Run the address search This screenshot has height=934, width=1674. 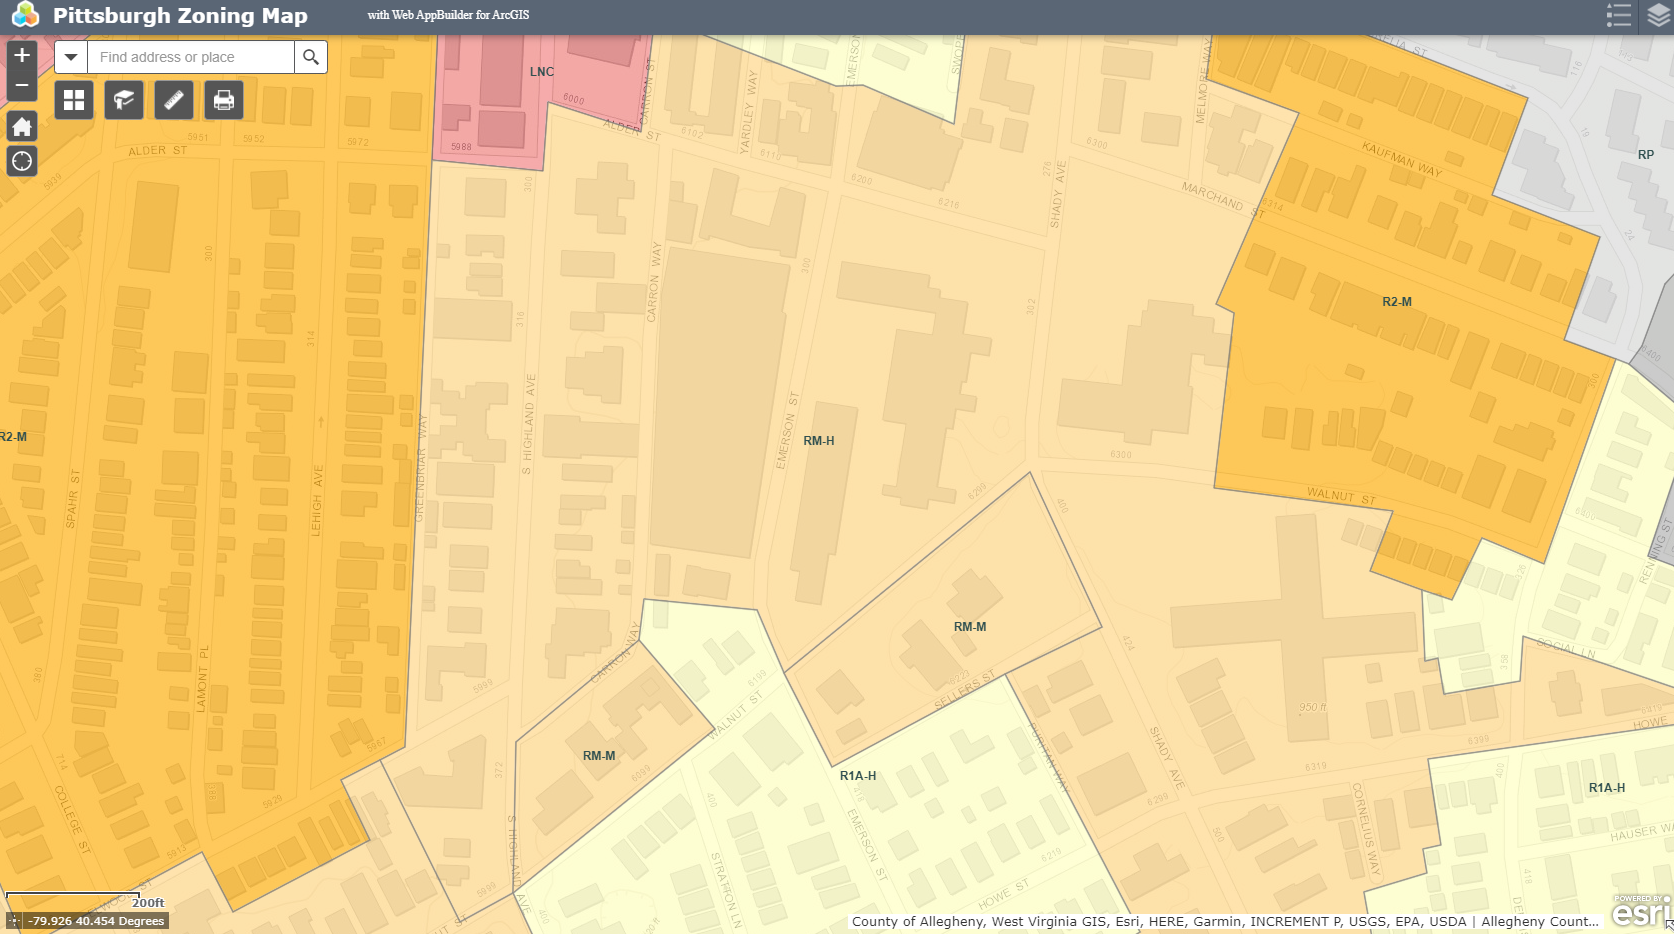(x=311, y=57)
